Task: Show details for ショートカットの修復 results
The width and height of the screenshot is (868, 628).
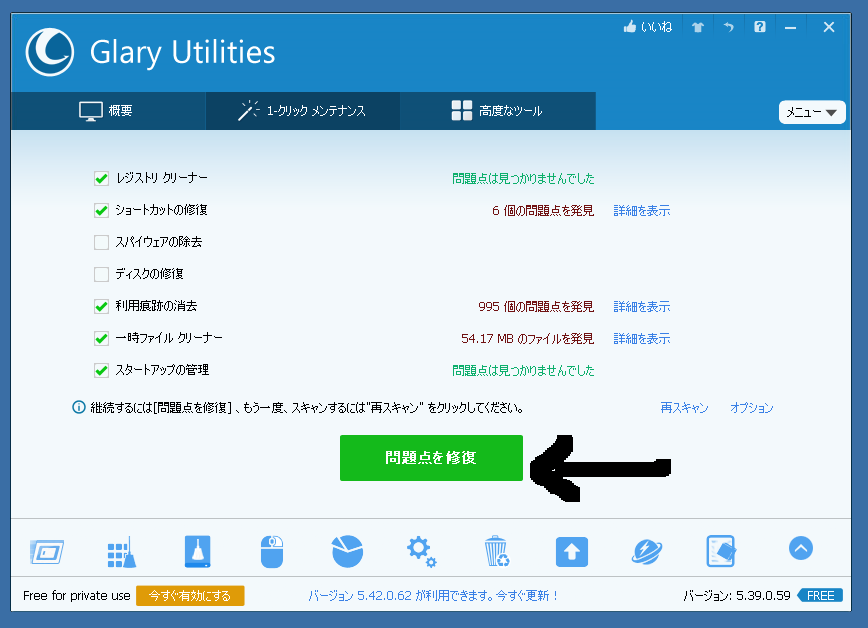Action: pos(642,211)
